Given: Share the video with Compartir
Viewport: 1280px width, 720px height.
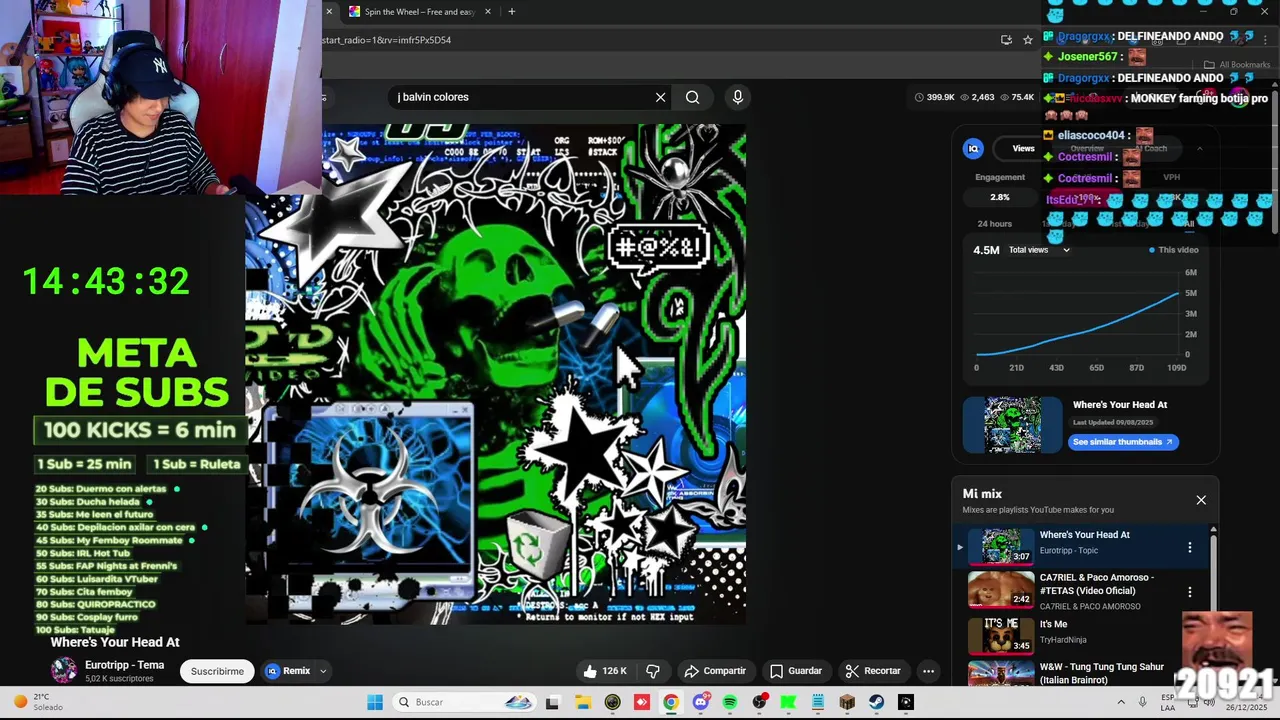Looking at the screenshot, I should click(x=715, y=671).
